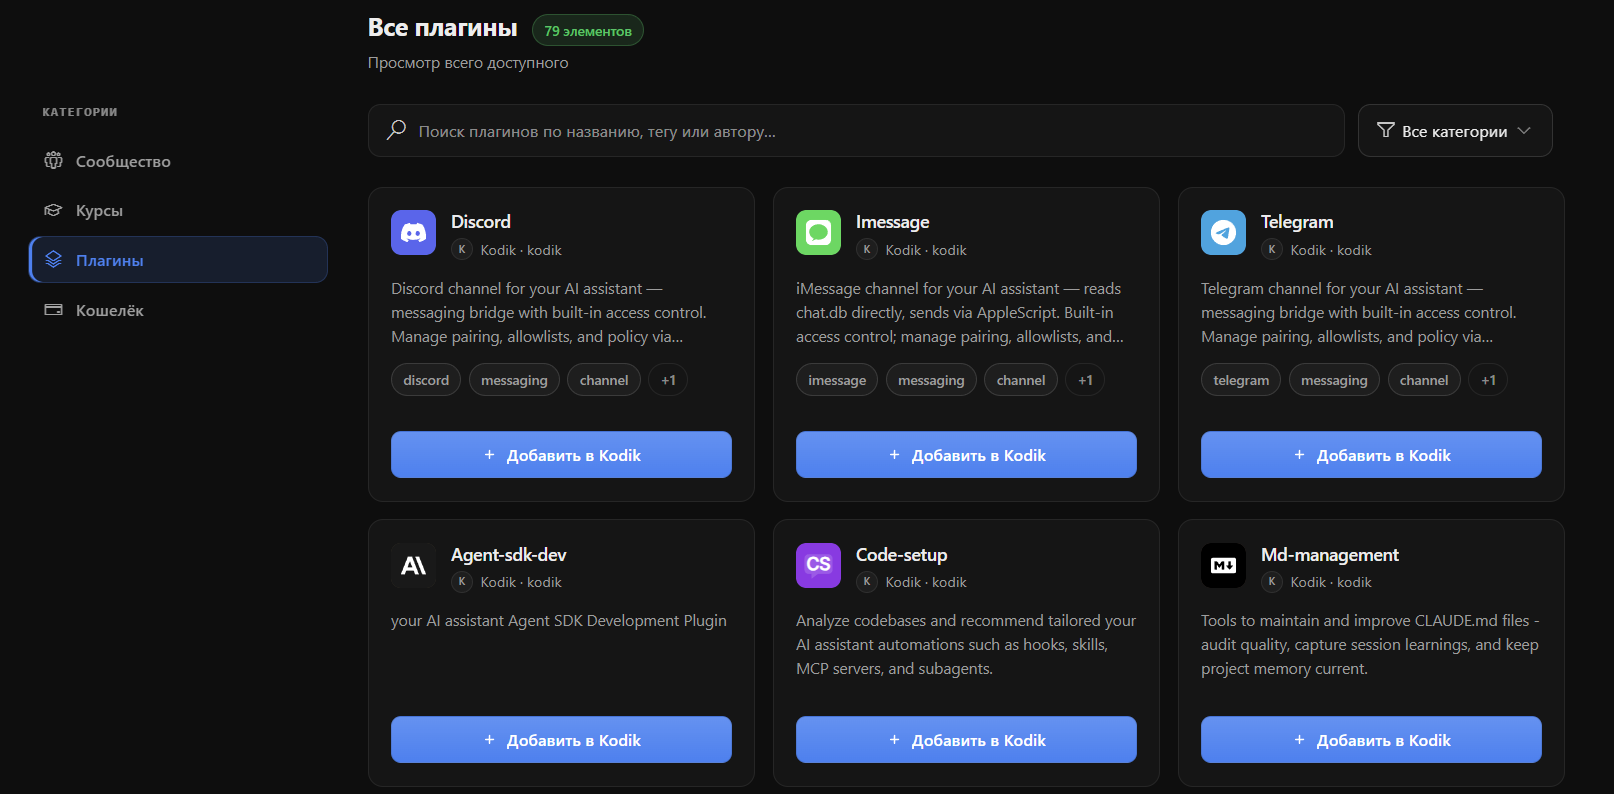The image size is (1614, 794).
Task: Click the Code-setup card description text
Action: [966, 645]
